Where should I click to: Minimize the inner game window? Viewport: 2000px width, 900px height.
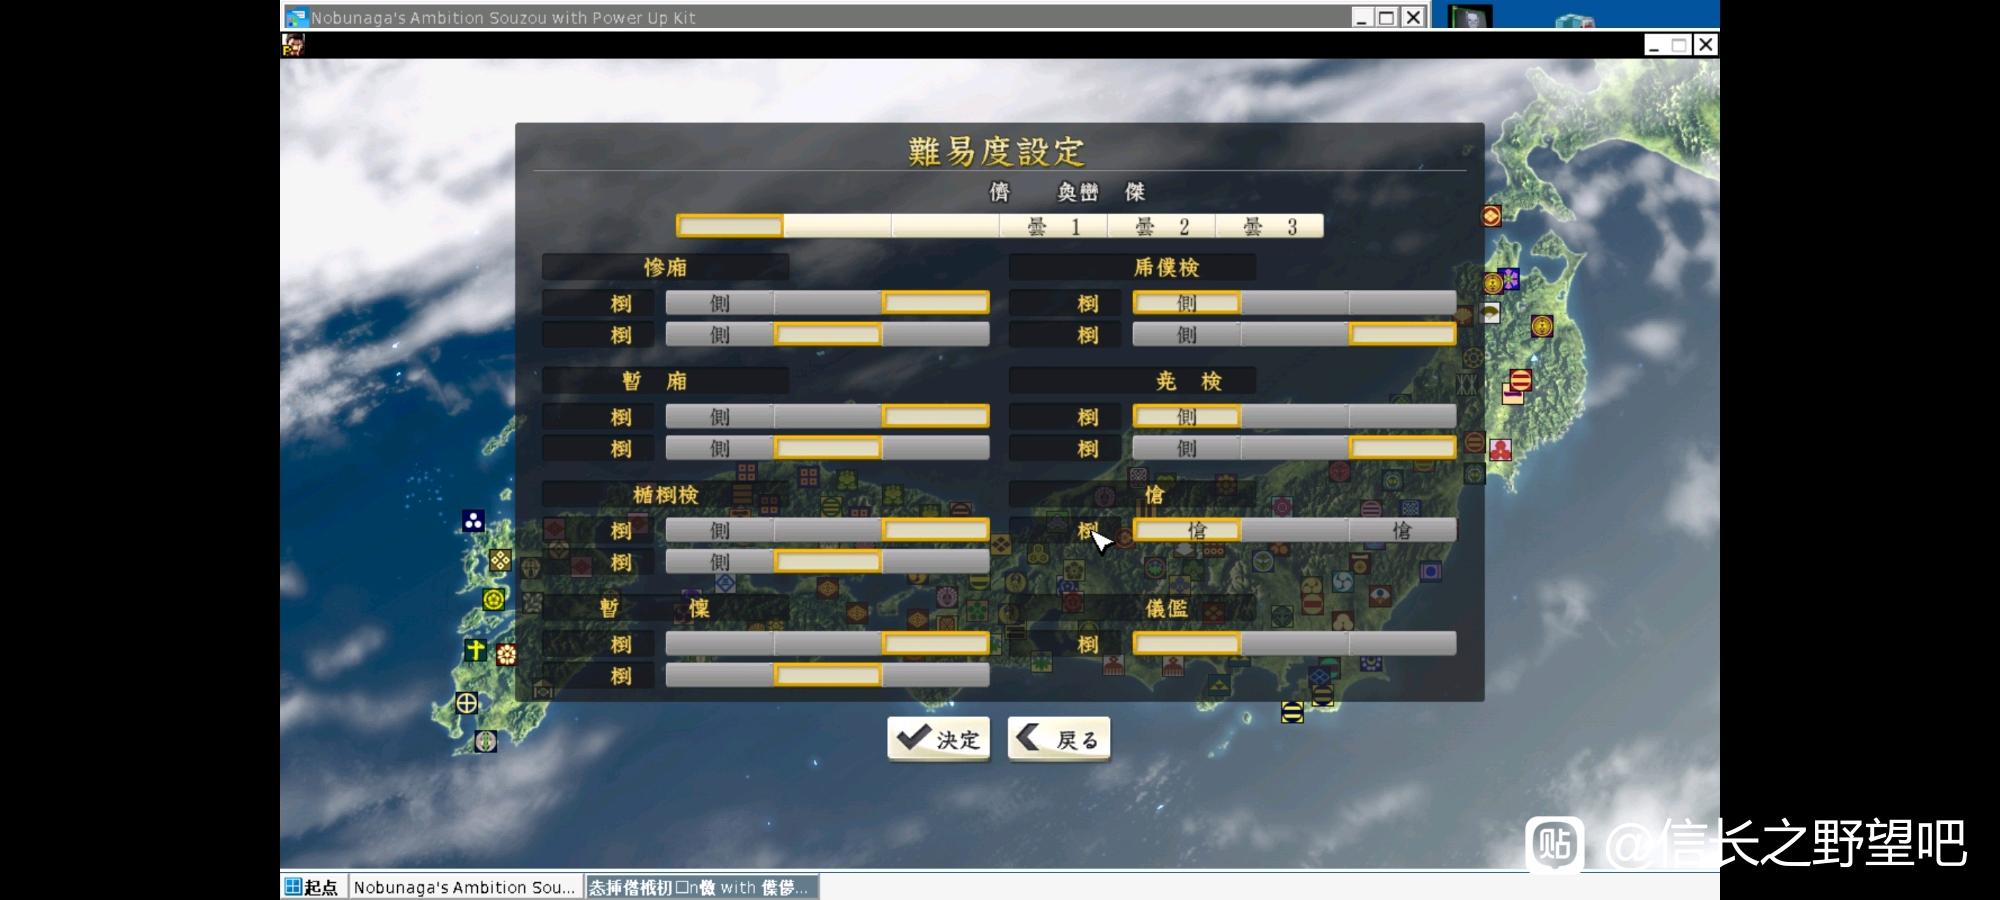coord(1655,45)
